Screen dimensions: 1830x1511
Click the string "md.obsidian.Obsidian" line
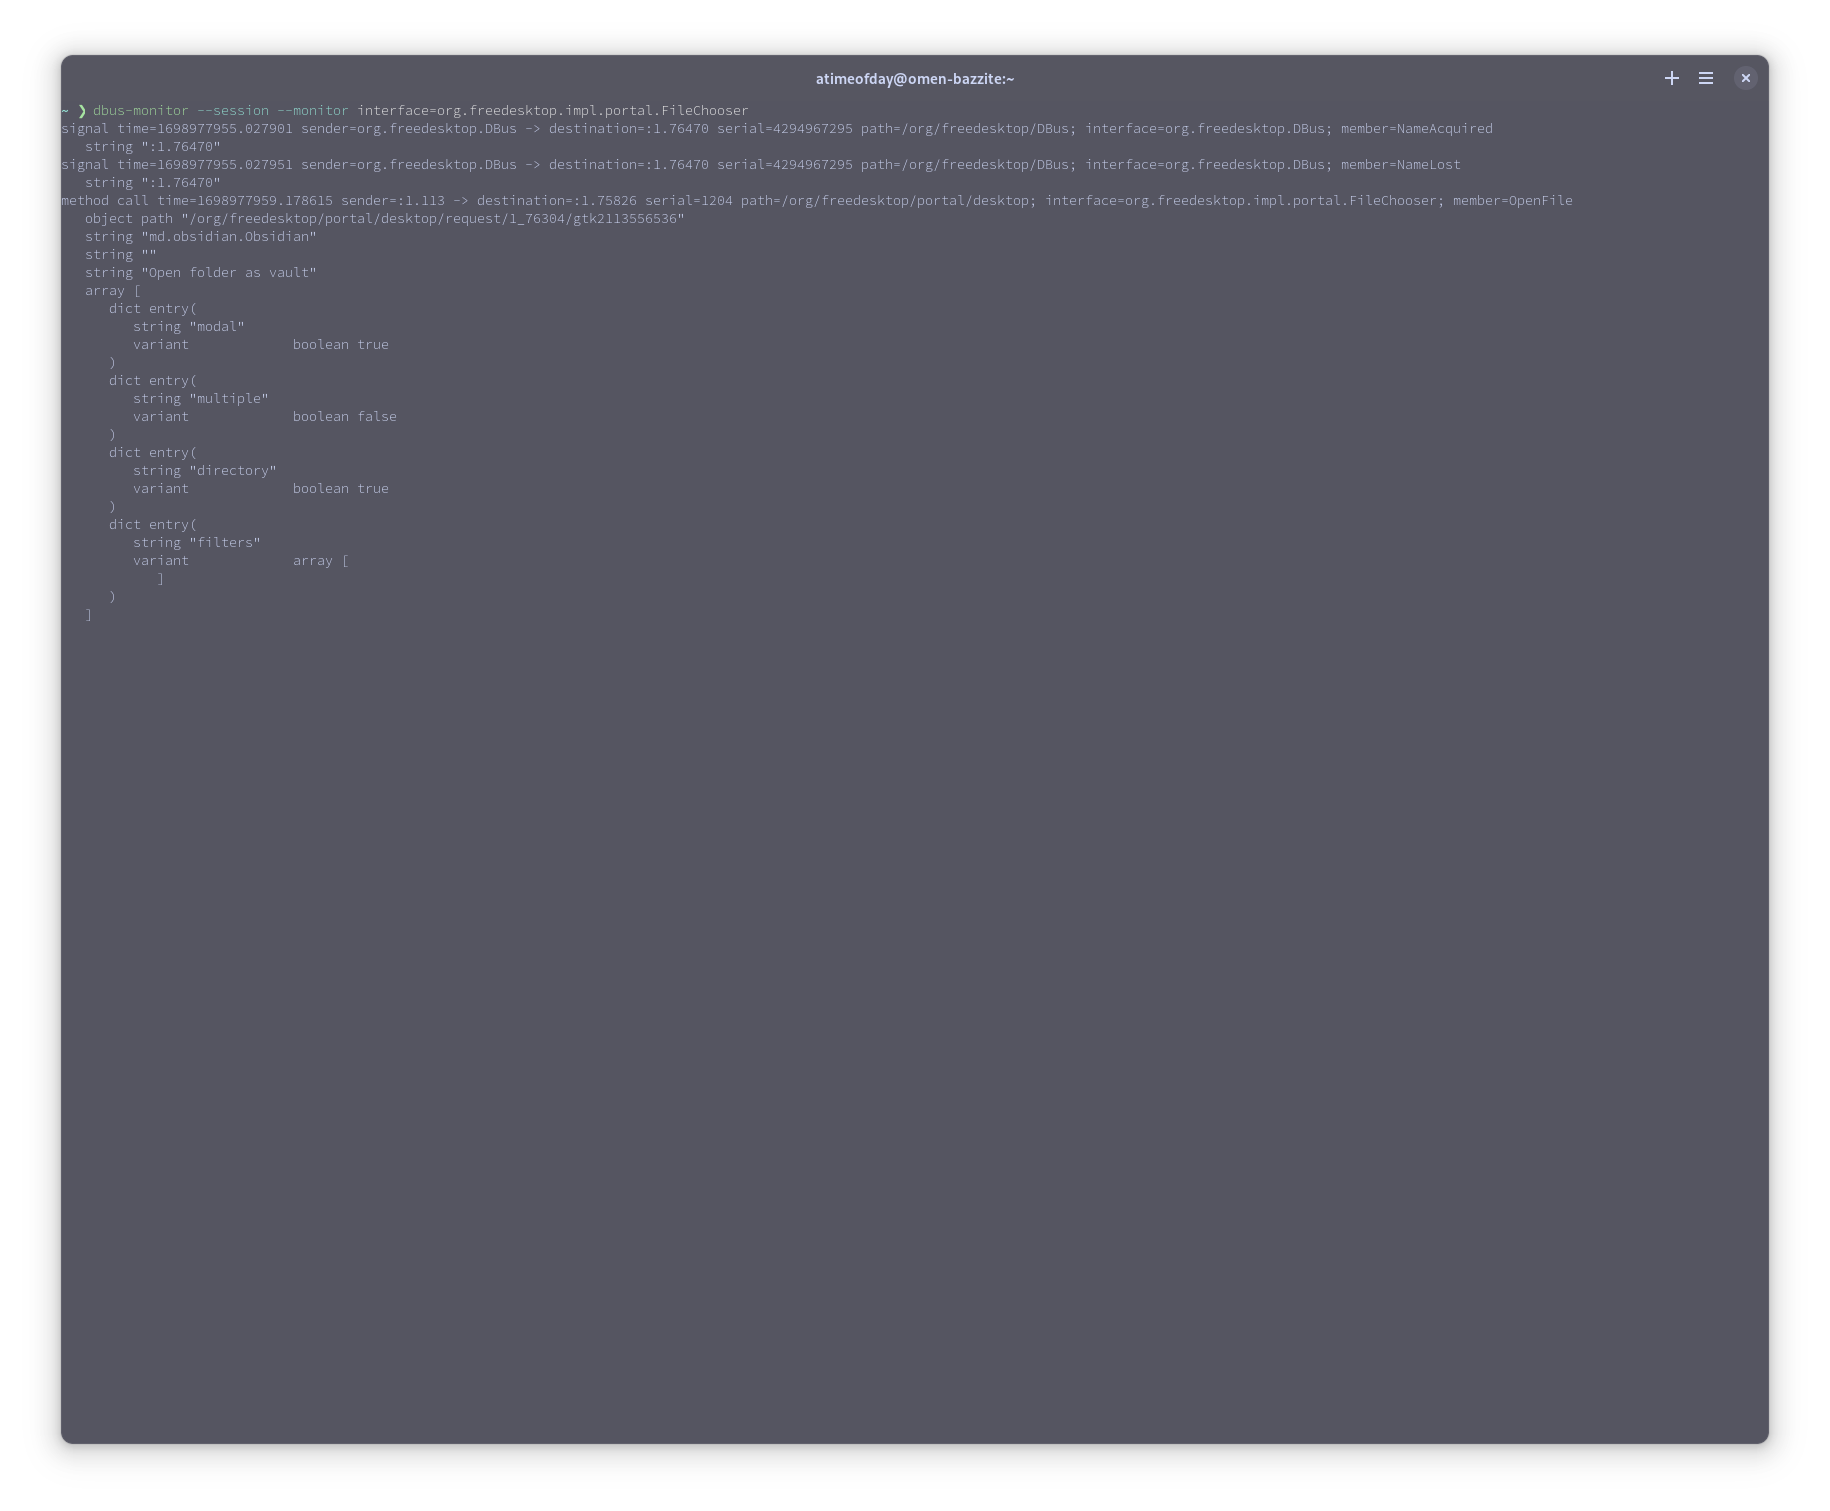tap(200, 236)
